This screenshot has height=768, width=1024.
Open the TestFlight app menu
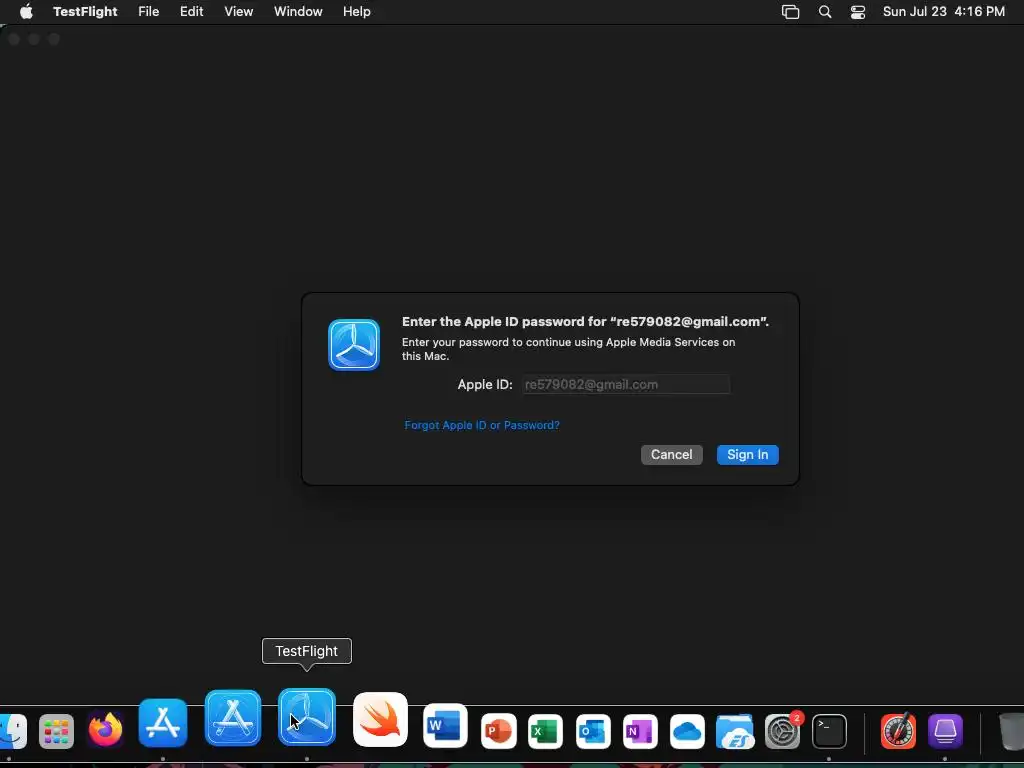point(85,11)
